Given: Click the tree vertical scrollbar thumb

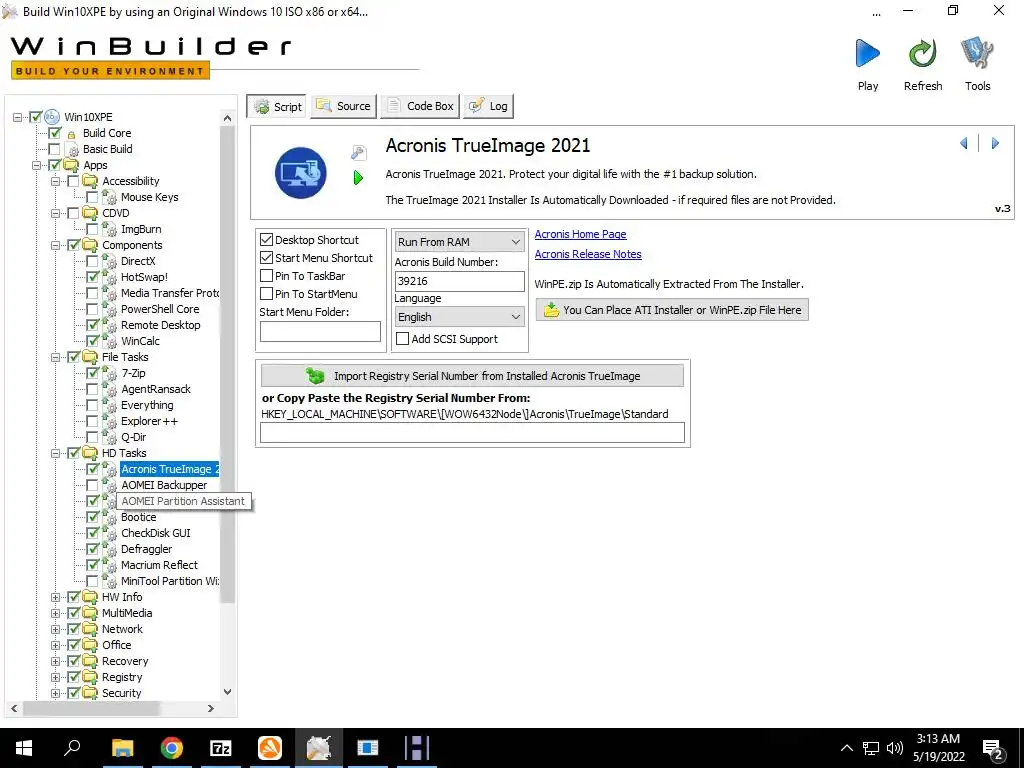Looking at the screenshot, I should (227, 364).
